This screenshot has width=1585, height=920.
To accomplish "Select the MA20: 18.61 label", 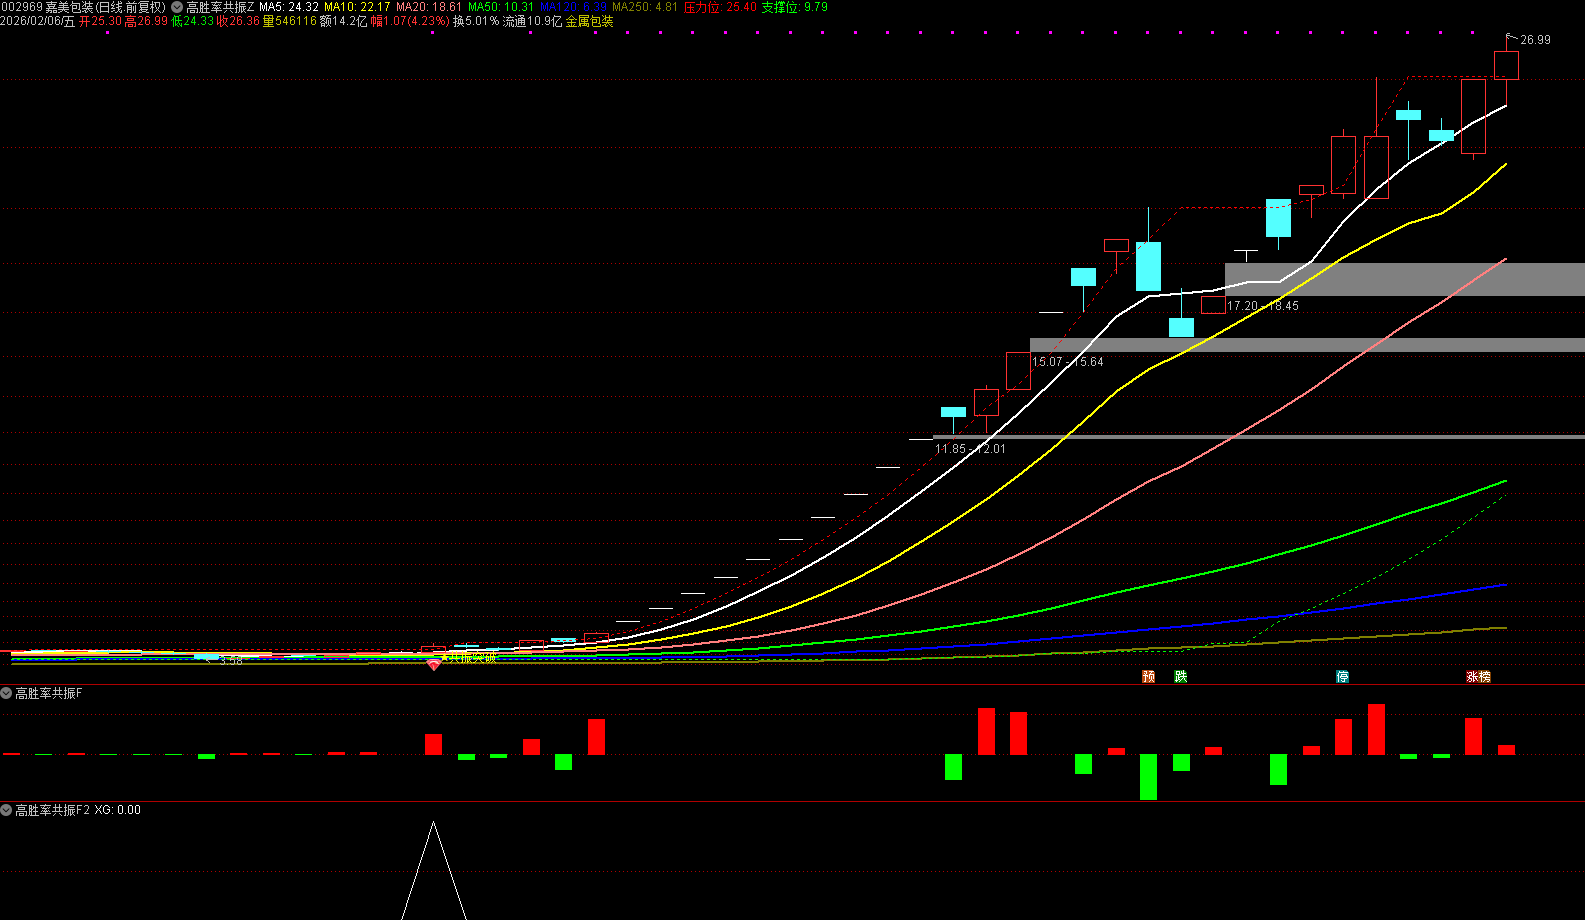I will tap(429, 7).
